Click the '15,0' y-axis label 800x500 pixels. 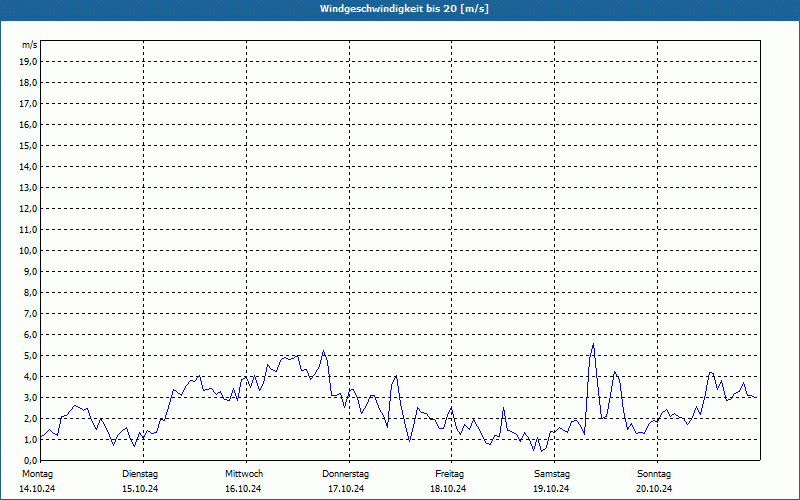coord(28,145)
